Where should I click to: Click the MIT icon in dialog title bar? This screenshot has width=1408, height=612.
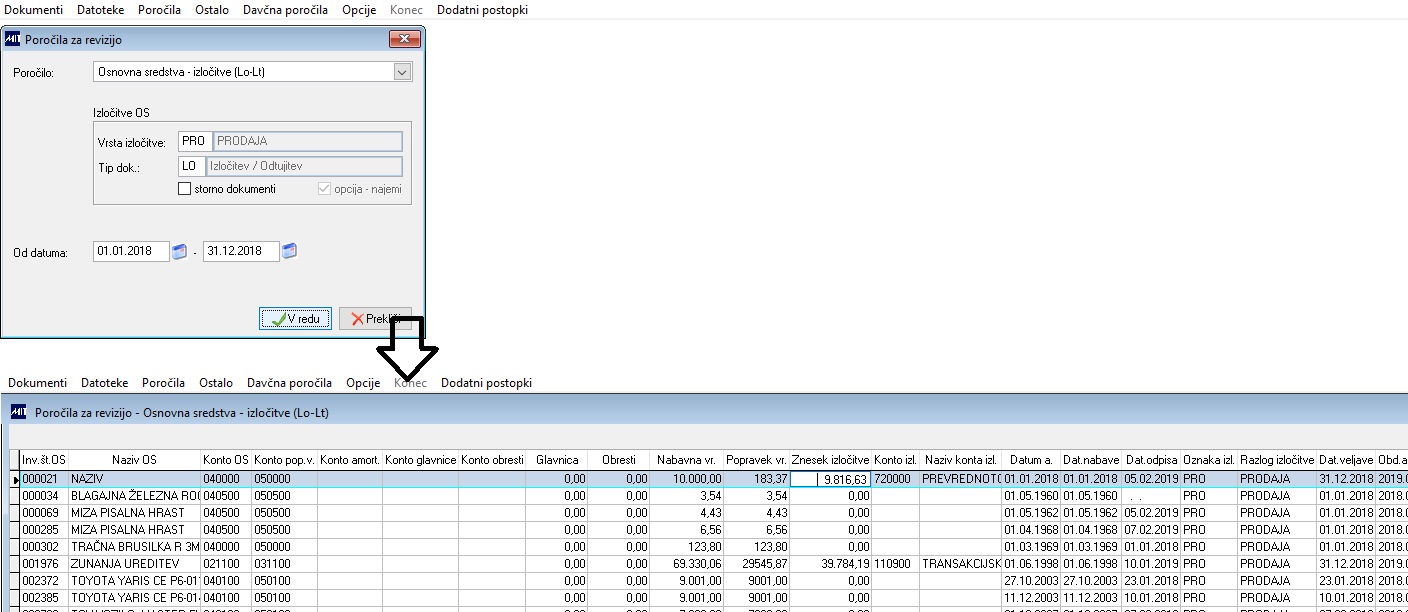coord(12,40)
